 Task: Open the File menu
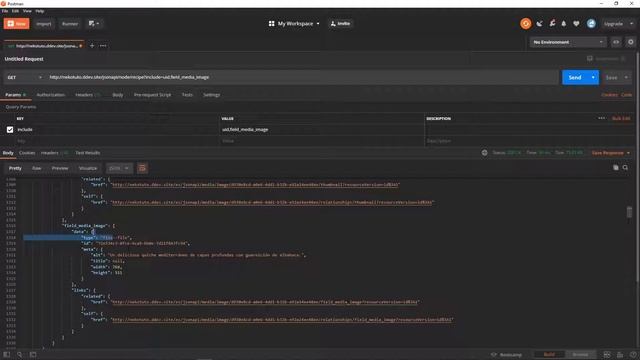click(5, 11)
